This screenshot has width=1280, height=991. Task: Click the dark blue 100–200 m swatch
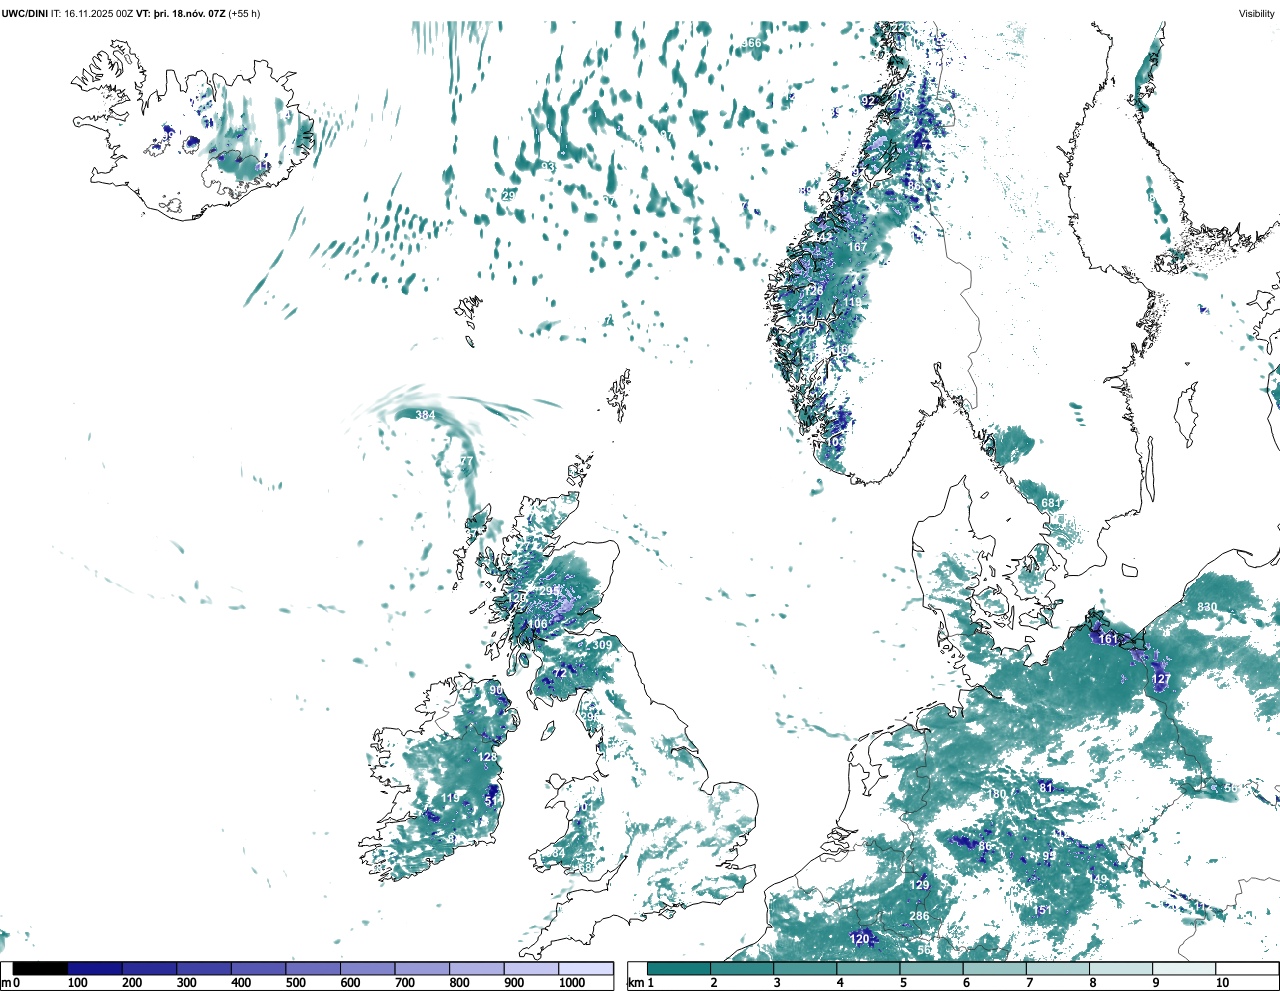(x=95, y=968)
